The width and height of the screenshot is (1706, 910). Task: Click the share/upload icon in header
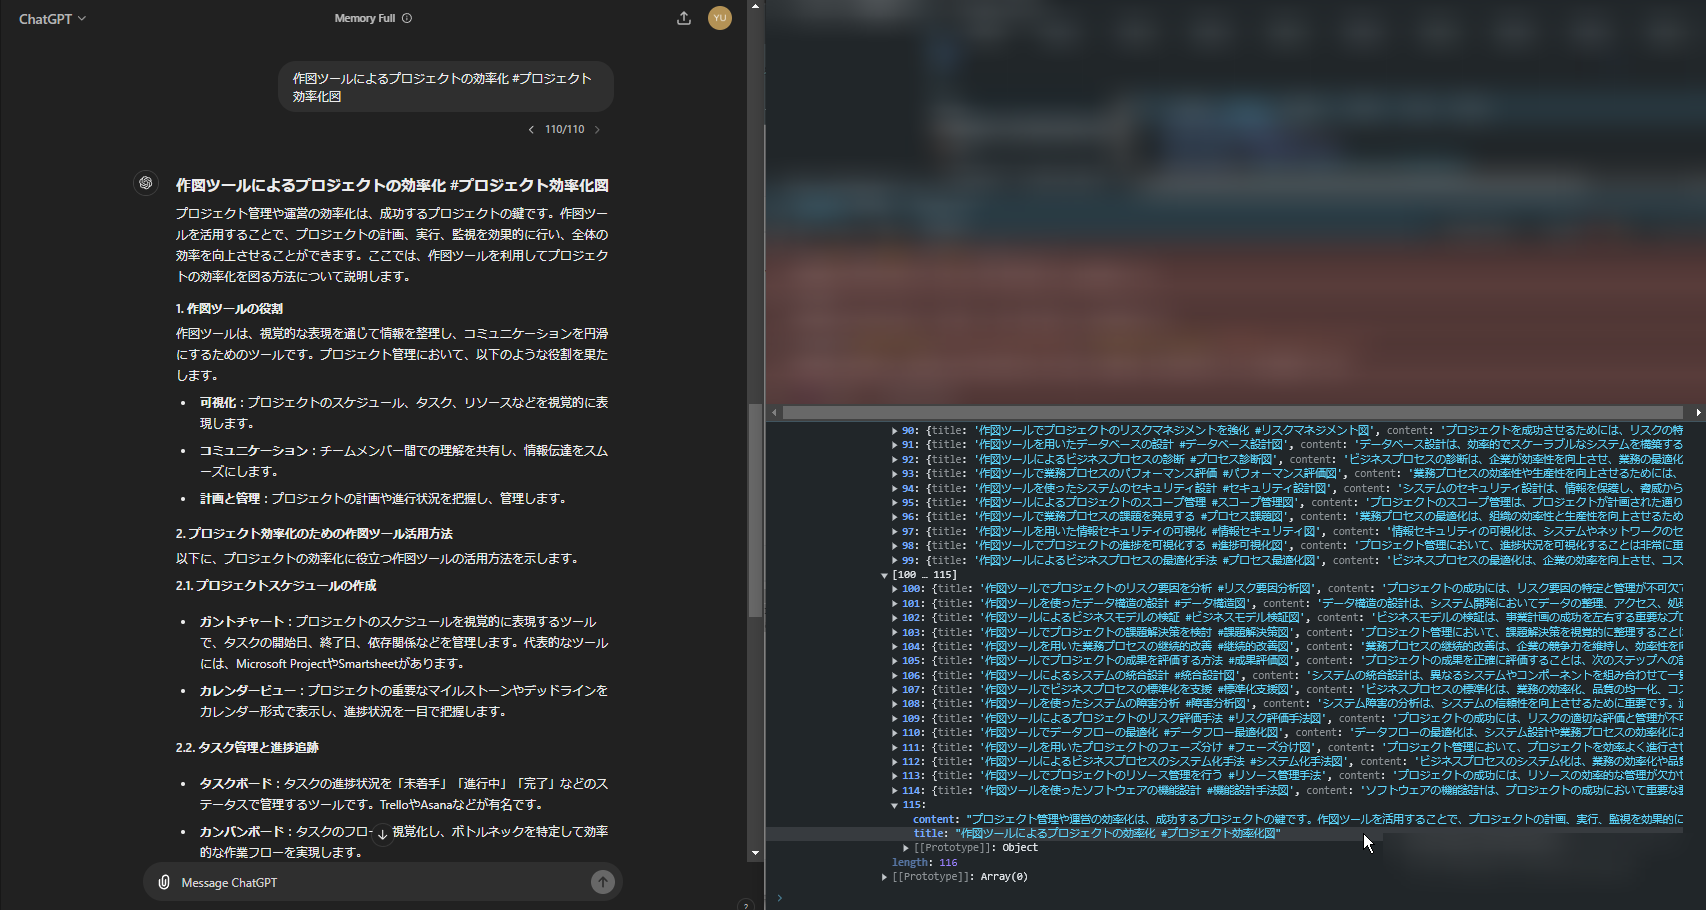[x=684, y=18]
